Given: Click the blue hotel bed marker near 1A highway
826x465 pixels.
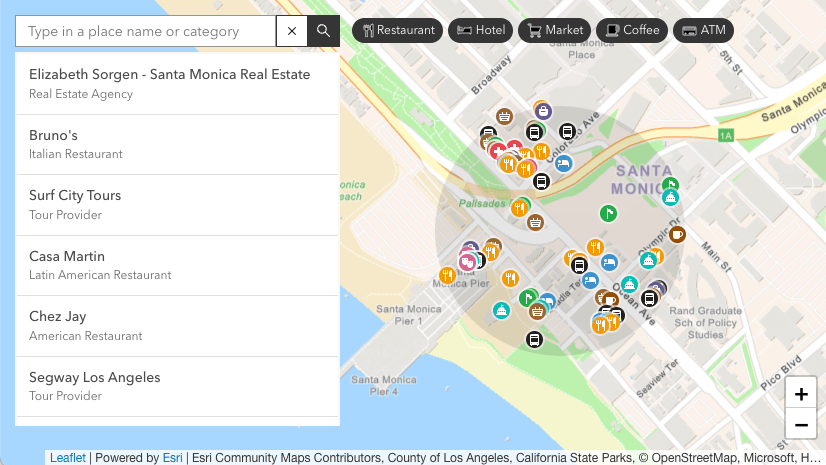Looking at the screenshot, I should 563,163.
